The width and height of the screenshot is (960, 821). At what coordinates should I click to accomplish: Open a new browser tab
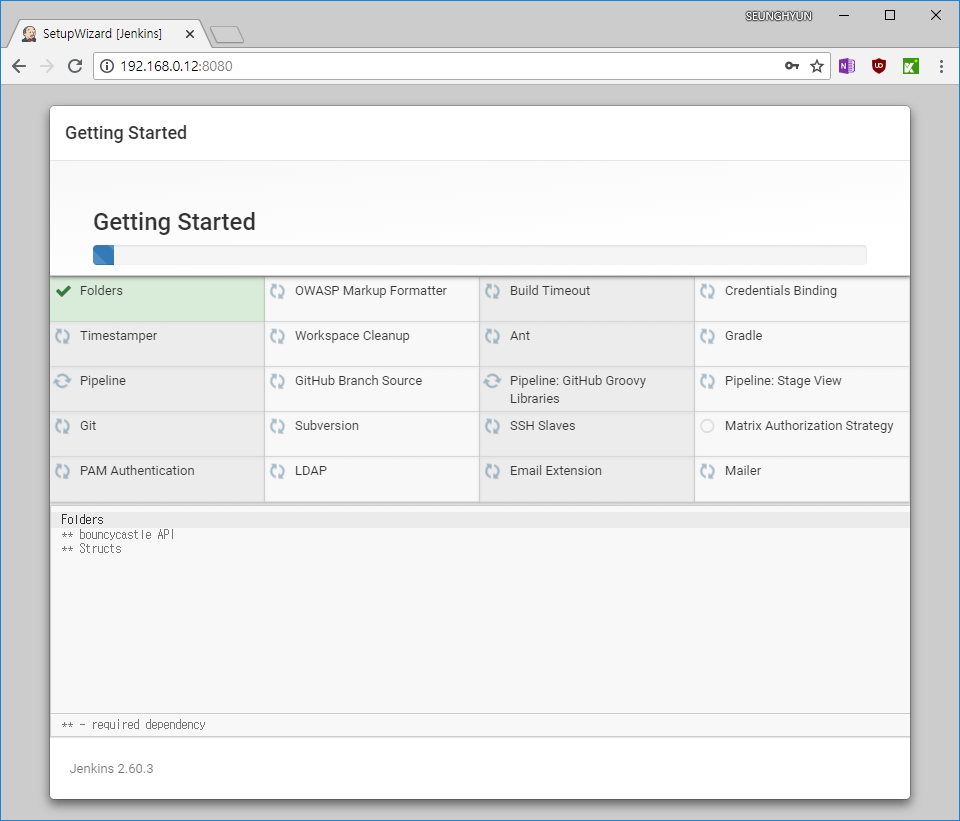[x=227, y=34]
